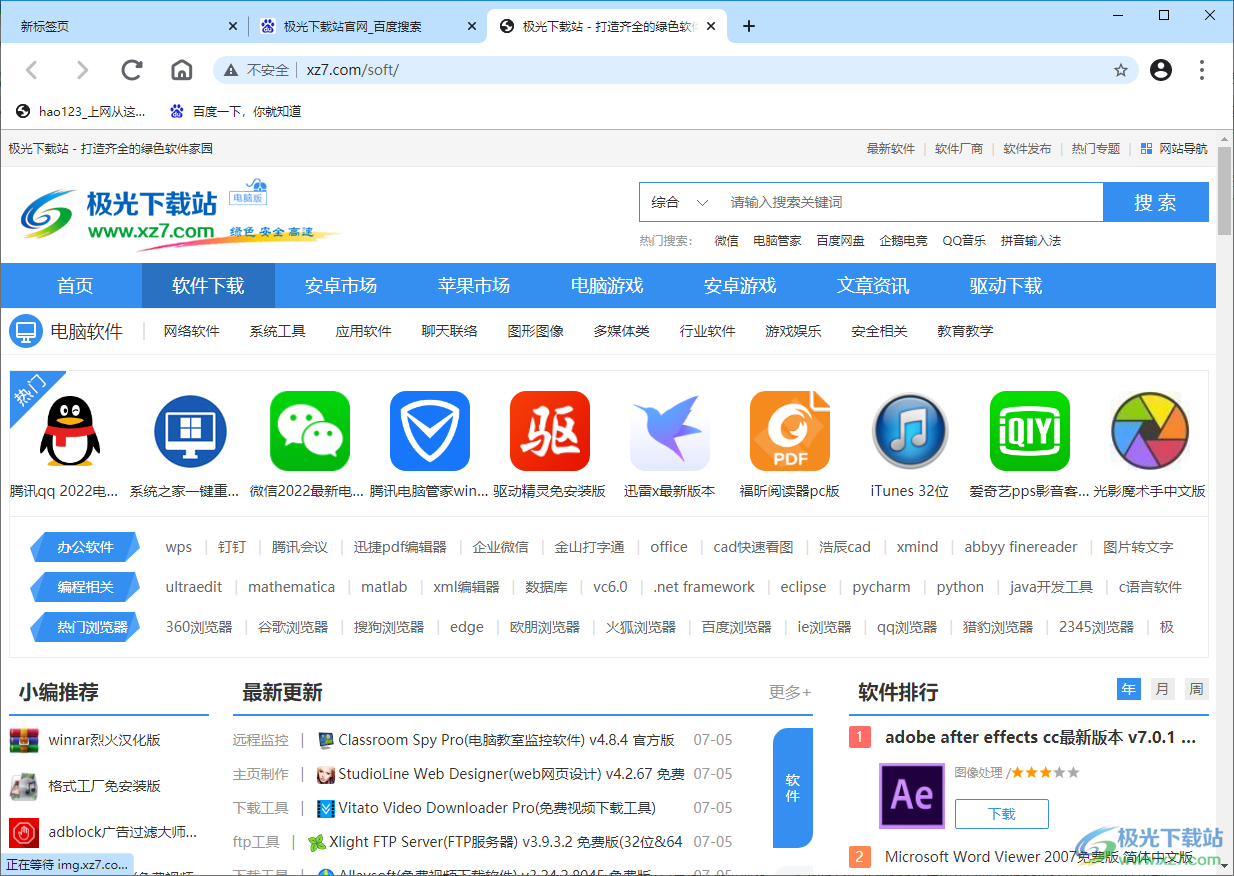Open the 极光下载站官网_百度搜索 browser tab
Image resolution: width=1234 pixels, height=876 pixels.
click(360, 26)
